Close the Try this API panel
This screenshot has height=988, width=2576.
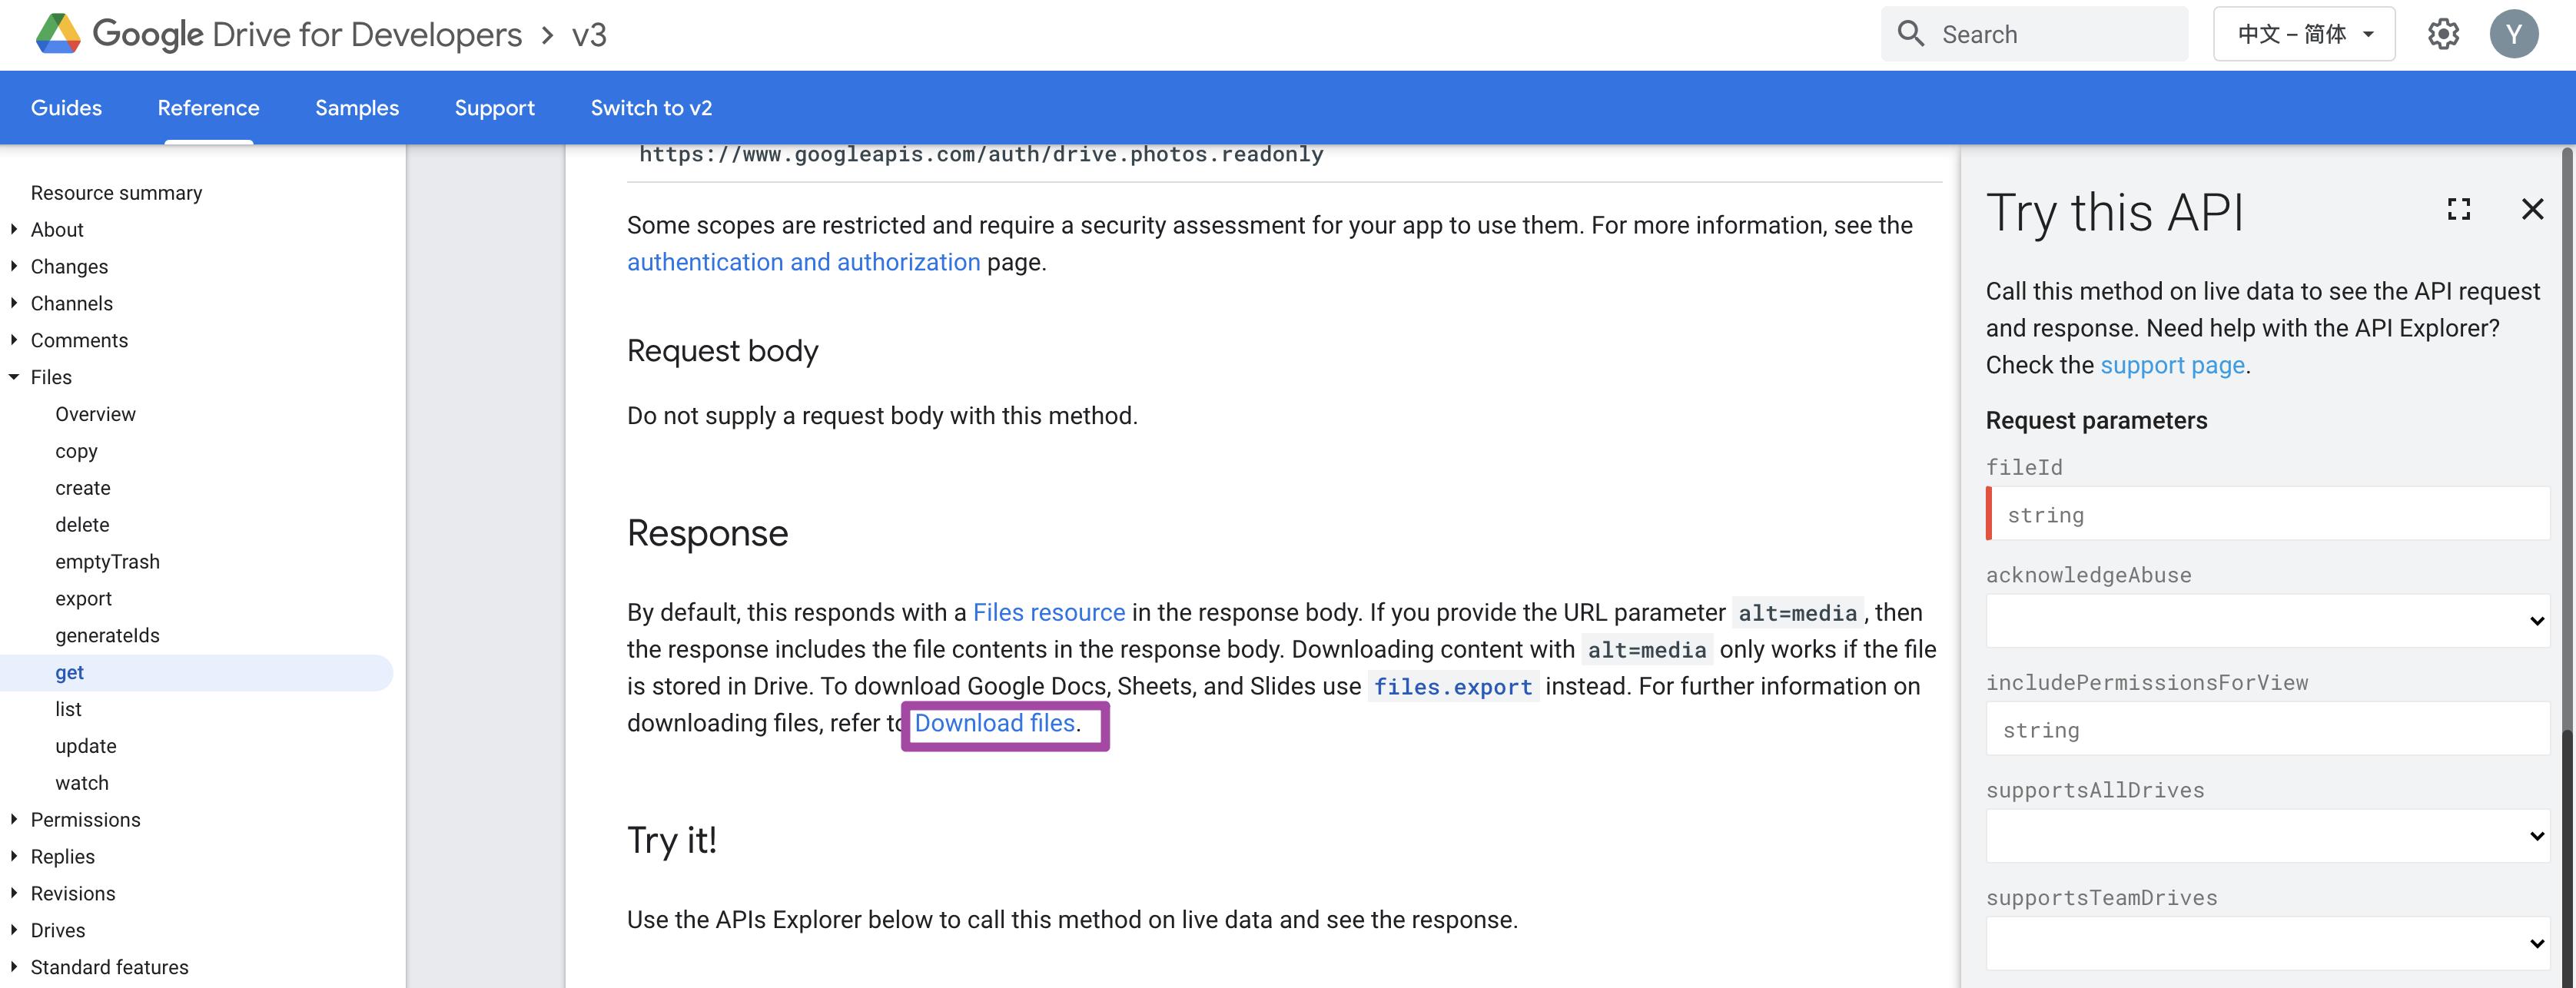click(2532, 209)
